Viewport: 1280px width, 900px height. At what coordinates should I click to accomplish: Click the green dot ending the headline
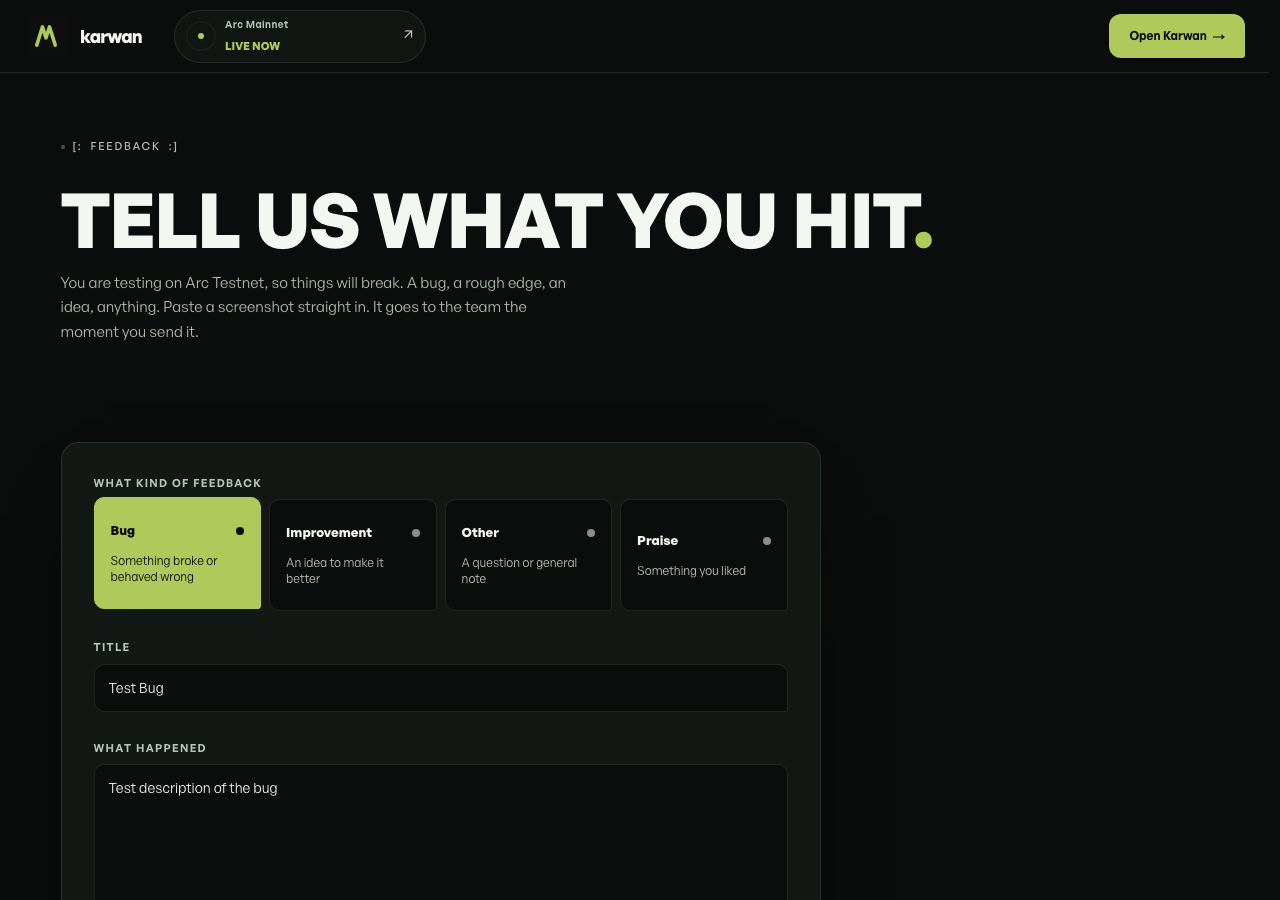pyautogui.click(x=924, y=239)
